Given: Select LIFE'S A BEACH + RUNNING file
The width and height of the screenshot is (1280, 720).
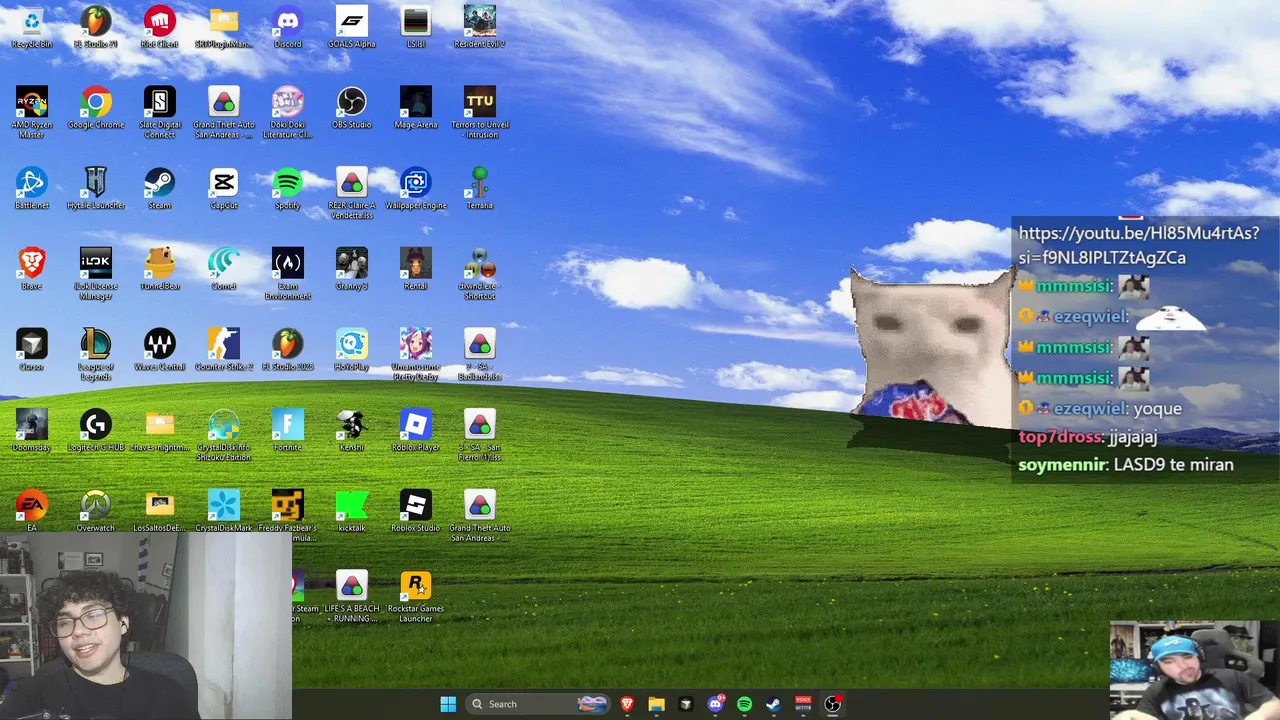Looking at the screenshot, I should pyautogui.click(x=352, y=597).
